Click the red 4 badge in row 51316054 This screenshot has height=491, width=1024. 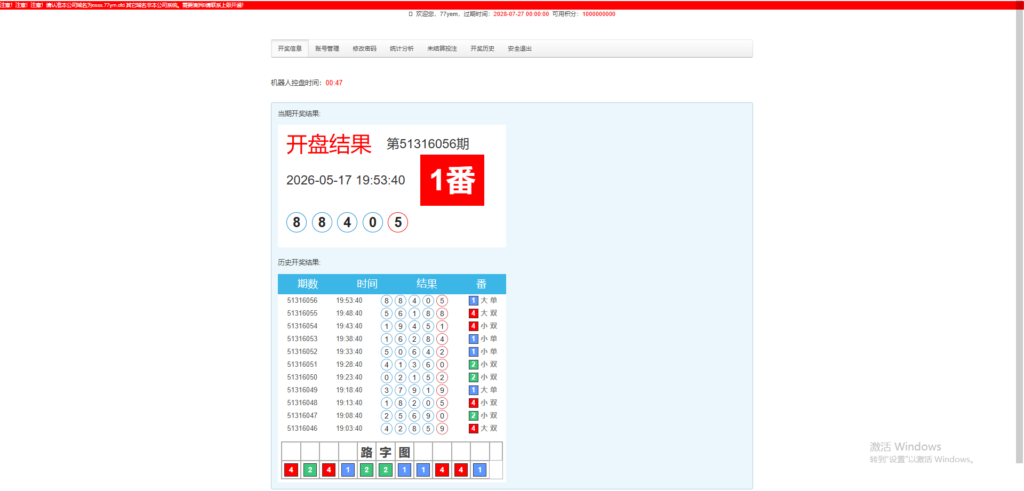473,326
